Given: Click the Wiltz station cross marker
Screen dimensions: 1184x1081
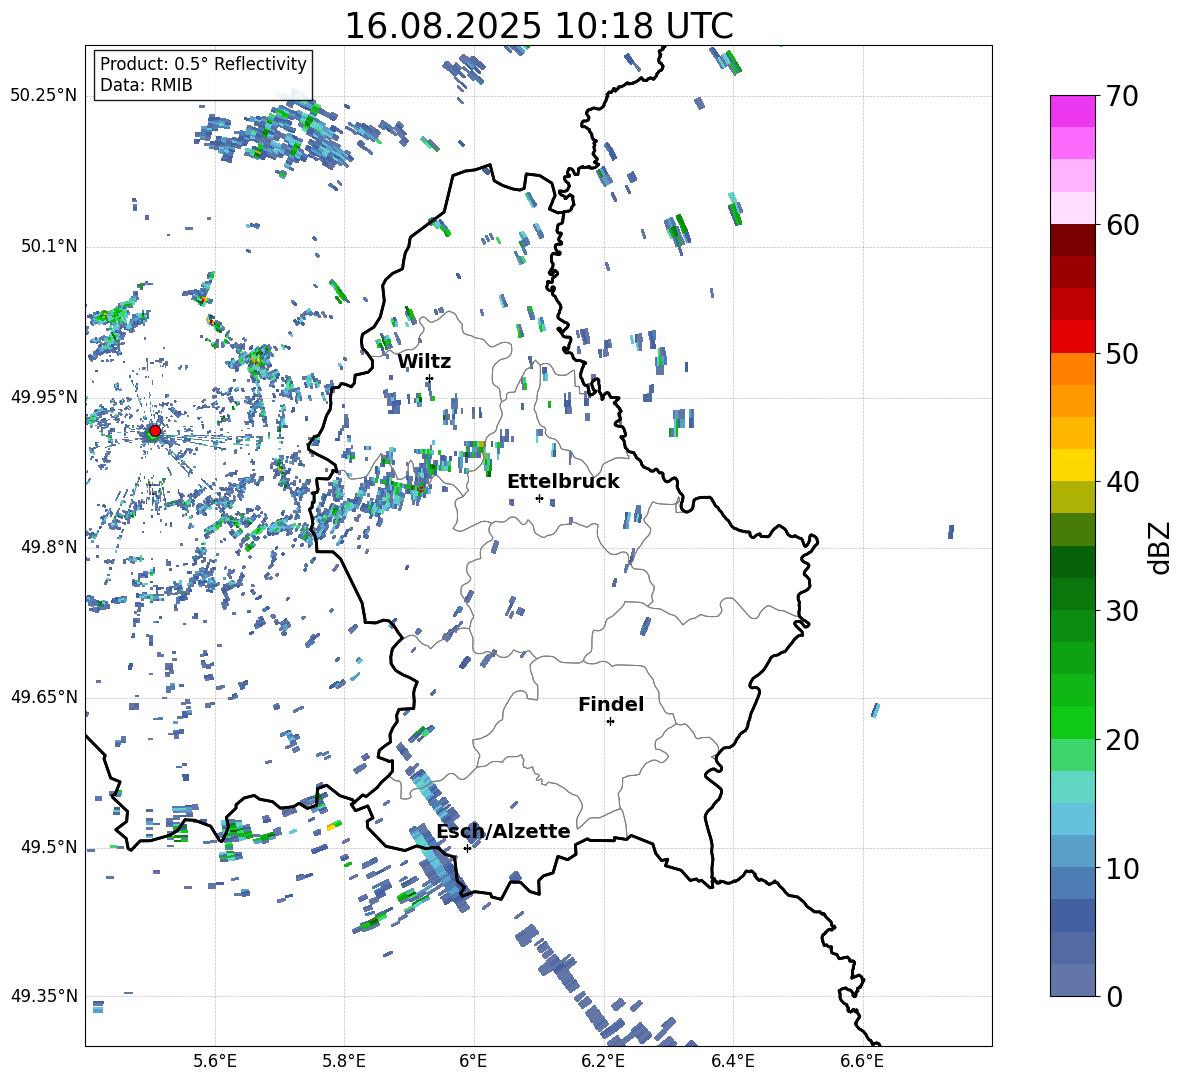Looking at the screenshot, I should (x=430, y=378).
